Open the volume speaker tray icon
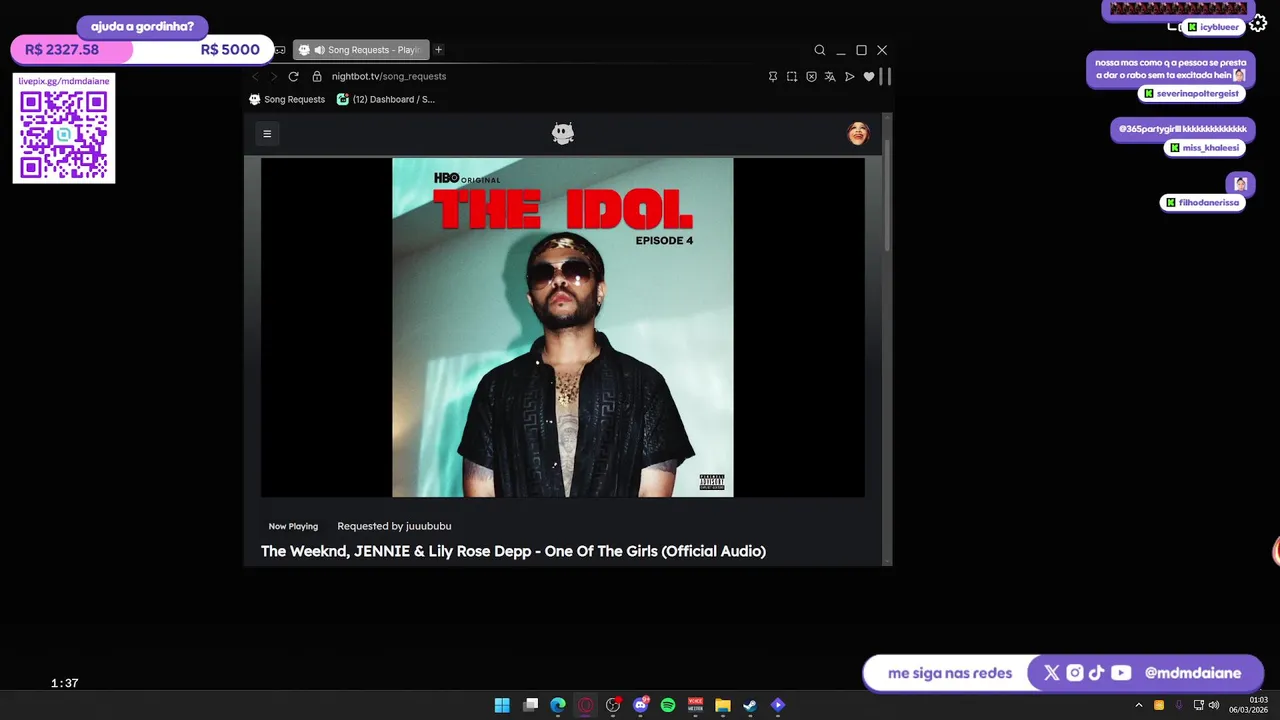Viewport: 1280px width, 720px height. [x=1214, y=705]
